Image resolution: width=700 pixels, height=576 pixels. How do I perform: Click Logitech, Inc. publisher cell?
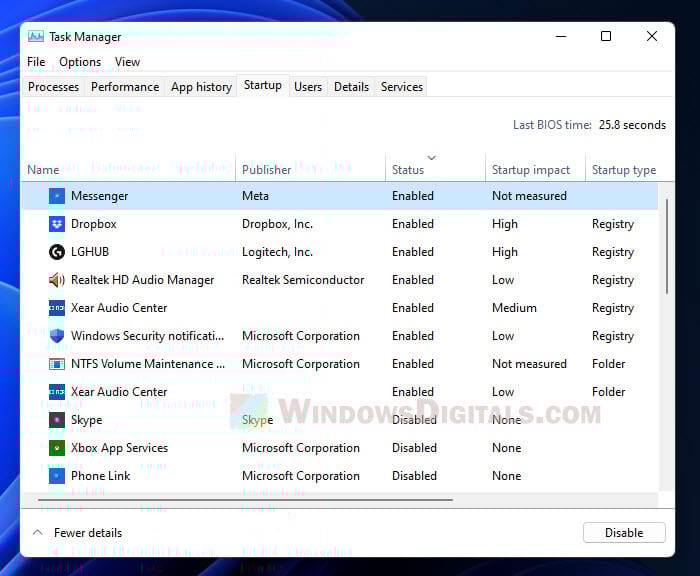point(277,252)
